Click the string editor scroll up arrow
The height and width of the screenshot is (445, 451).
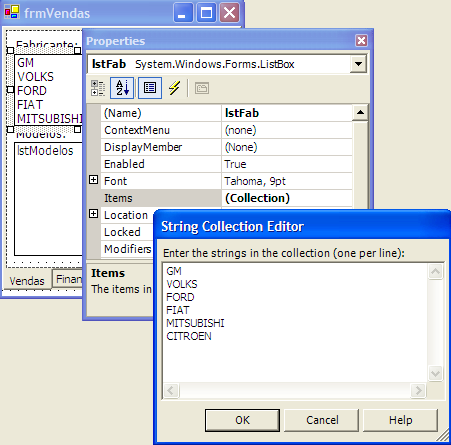coord(435,271)
